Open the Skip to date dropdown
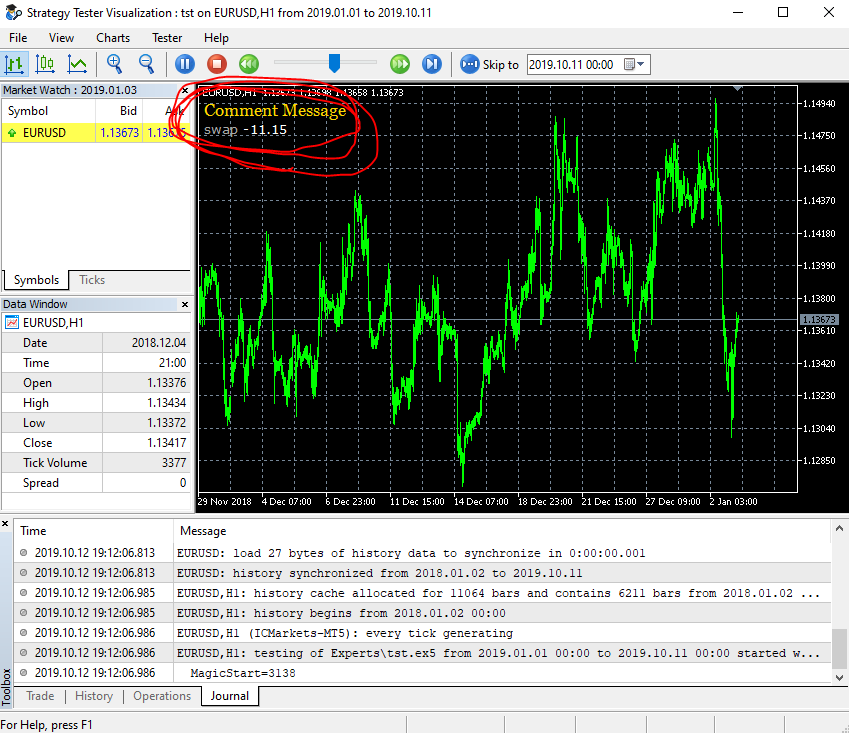 click(641, 64)
